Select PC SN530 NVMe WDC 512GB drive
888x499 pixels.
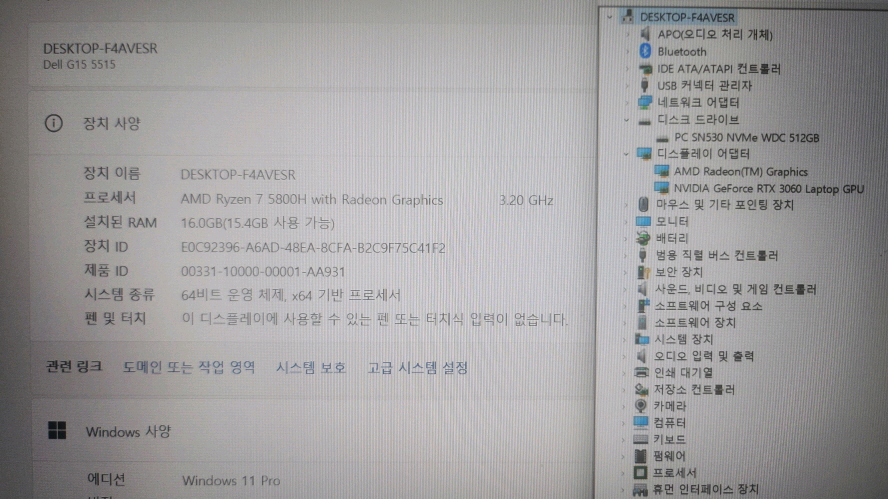pyautogui.click(x=746, y=137)
